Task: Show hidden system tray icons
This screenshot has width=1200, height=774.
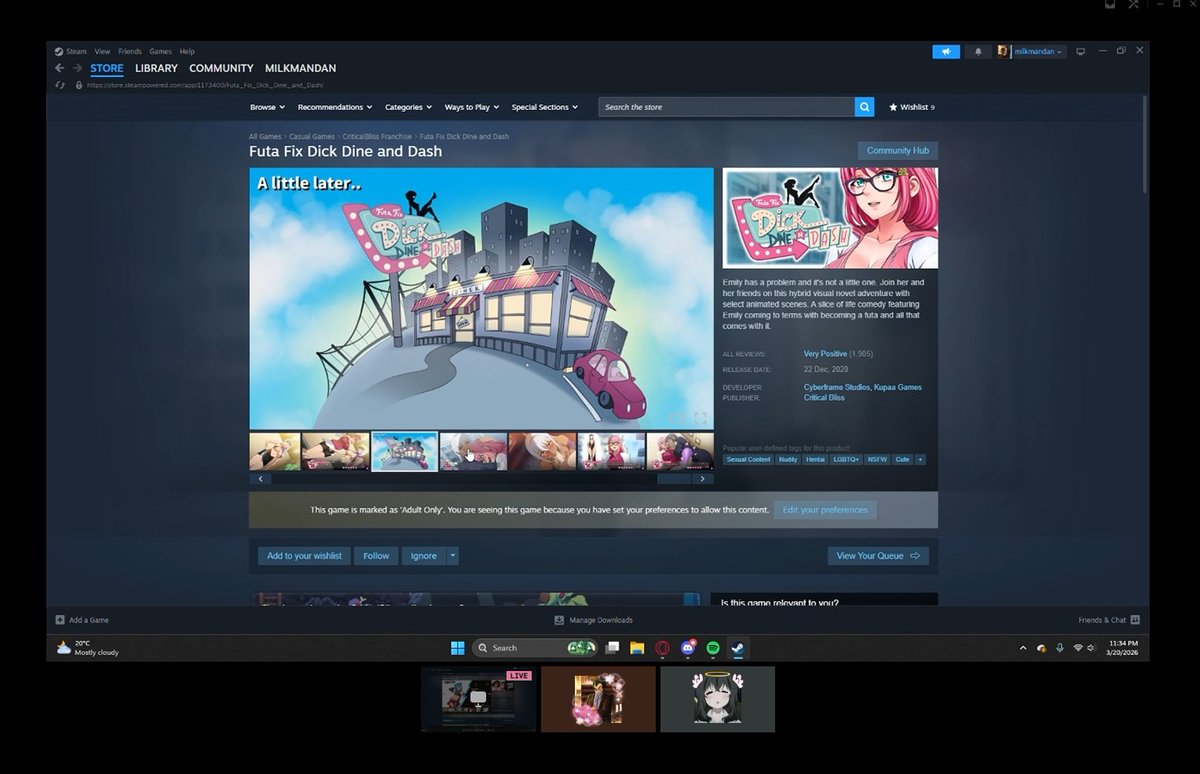Action: (x=1022, y=648)
